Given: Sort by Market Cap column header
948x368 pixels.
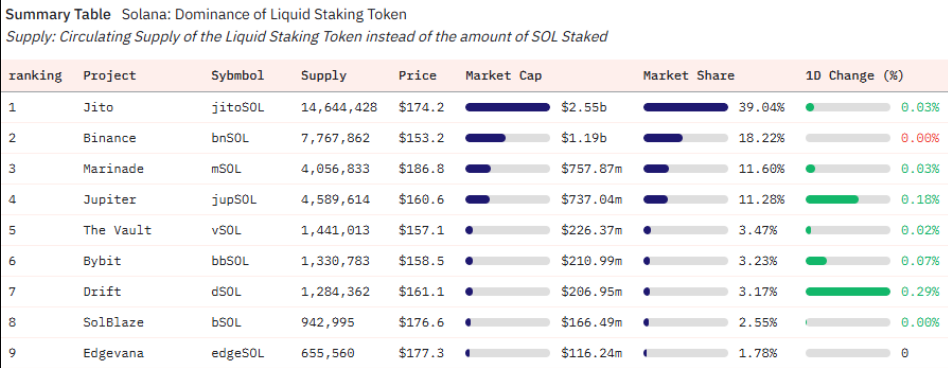Looking at the screenshot, I should pyautogui.click(x=504, y=76).
